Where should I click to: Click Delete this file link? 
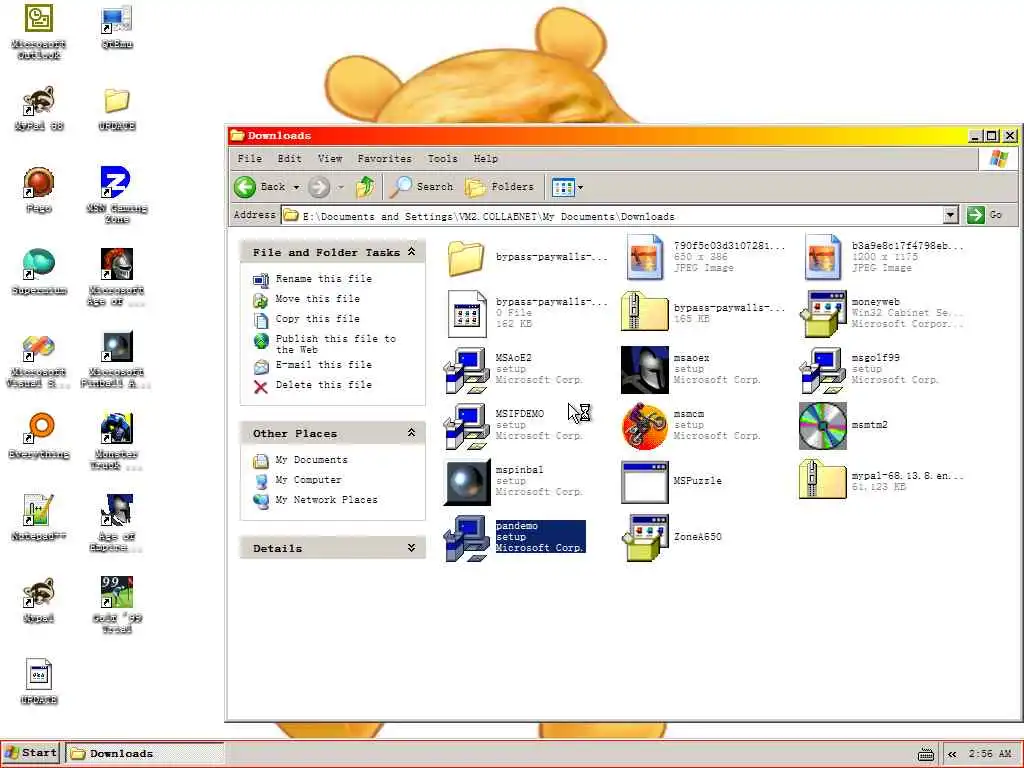[x=323, y=385]
